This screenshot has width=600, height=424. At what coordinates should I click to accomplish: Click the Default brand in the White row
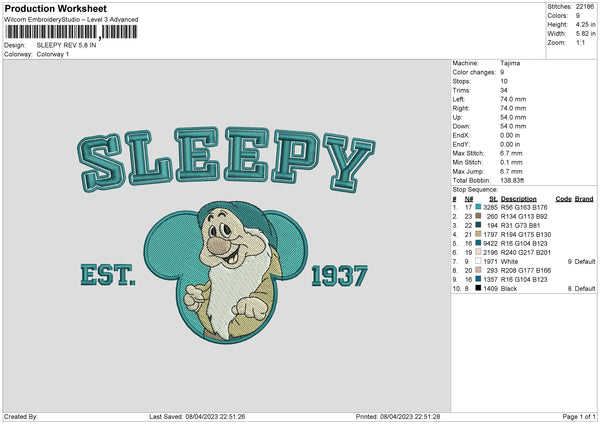point(585,261)
